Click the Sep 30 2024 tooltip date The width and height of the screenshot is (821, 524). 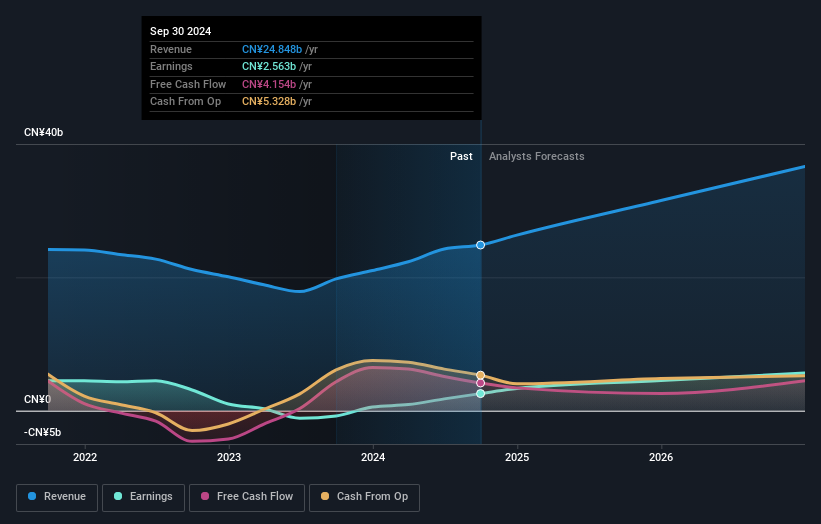(x=181, y=31)
